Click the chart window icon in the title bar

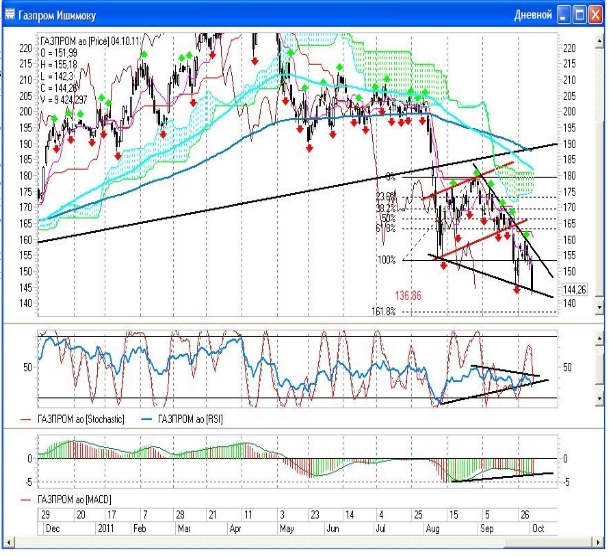coord(10,14)
